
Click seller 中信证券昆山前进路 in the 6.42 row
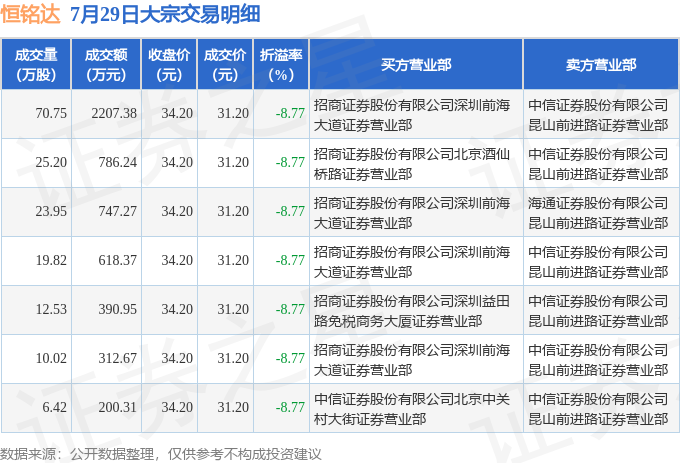pos(598,409)
